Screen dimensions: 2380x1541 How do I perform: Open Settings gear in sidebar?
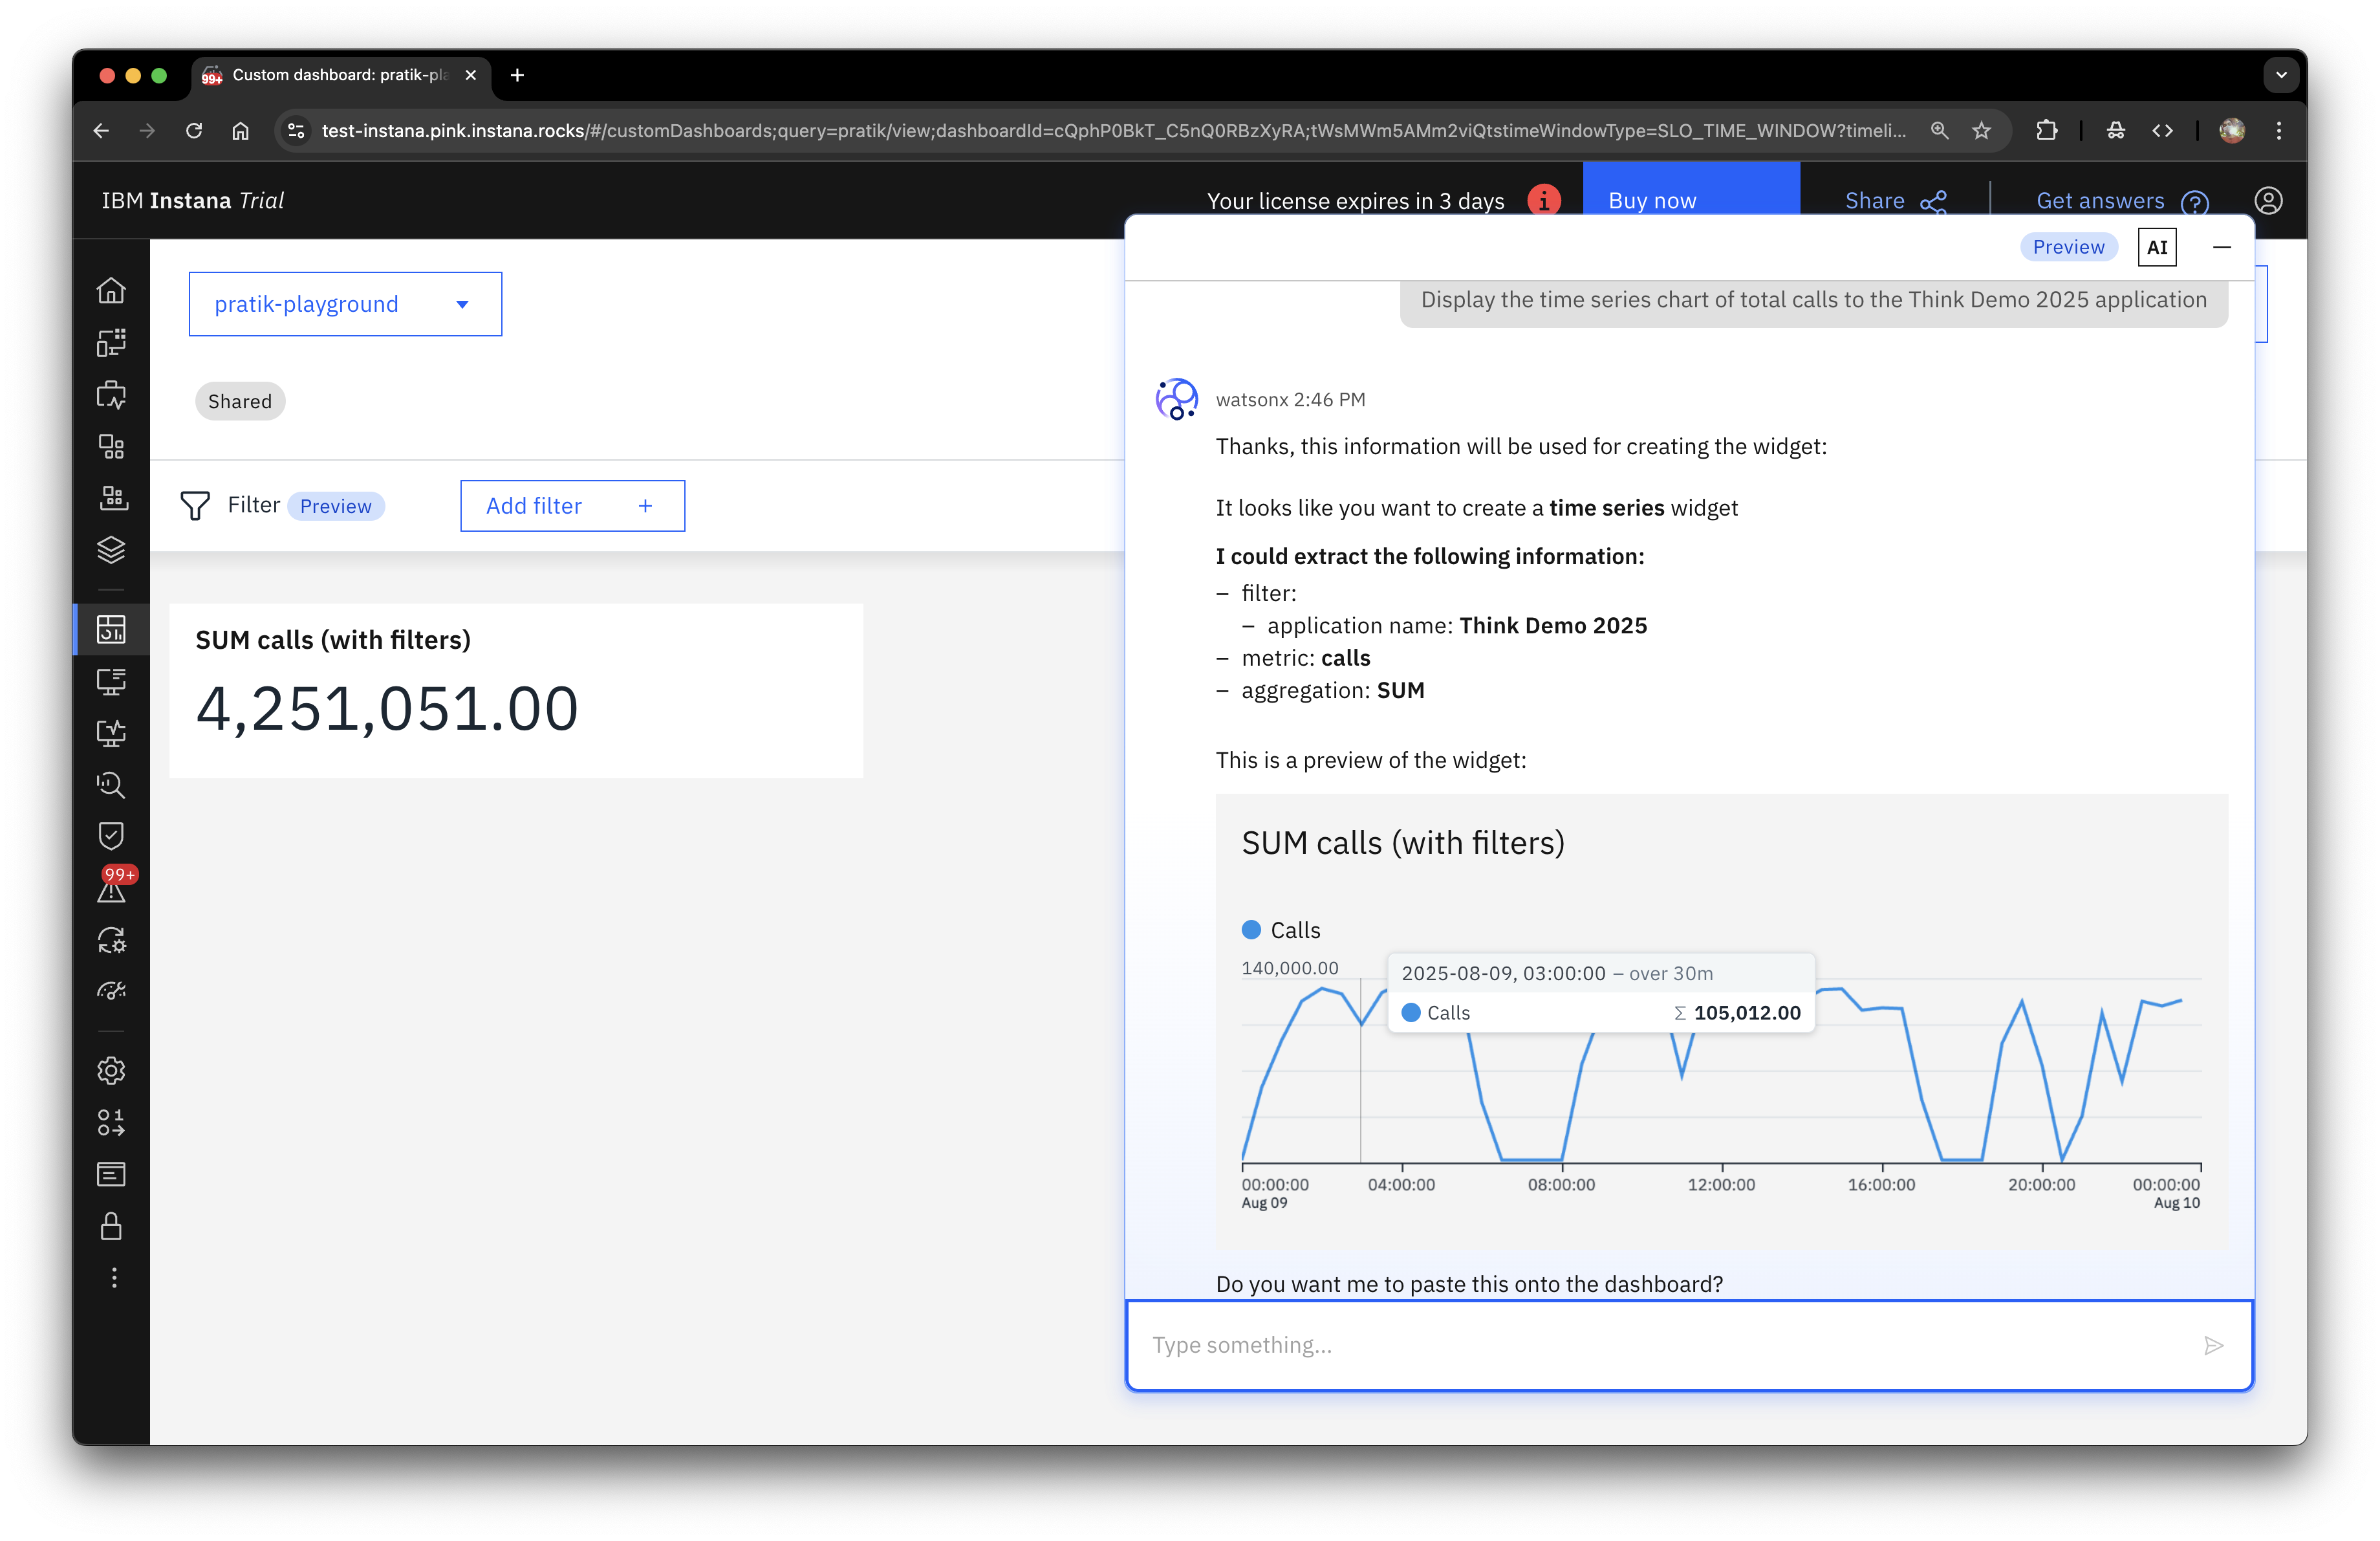click(111, 1070)
